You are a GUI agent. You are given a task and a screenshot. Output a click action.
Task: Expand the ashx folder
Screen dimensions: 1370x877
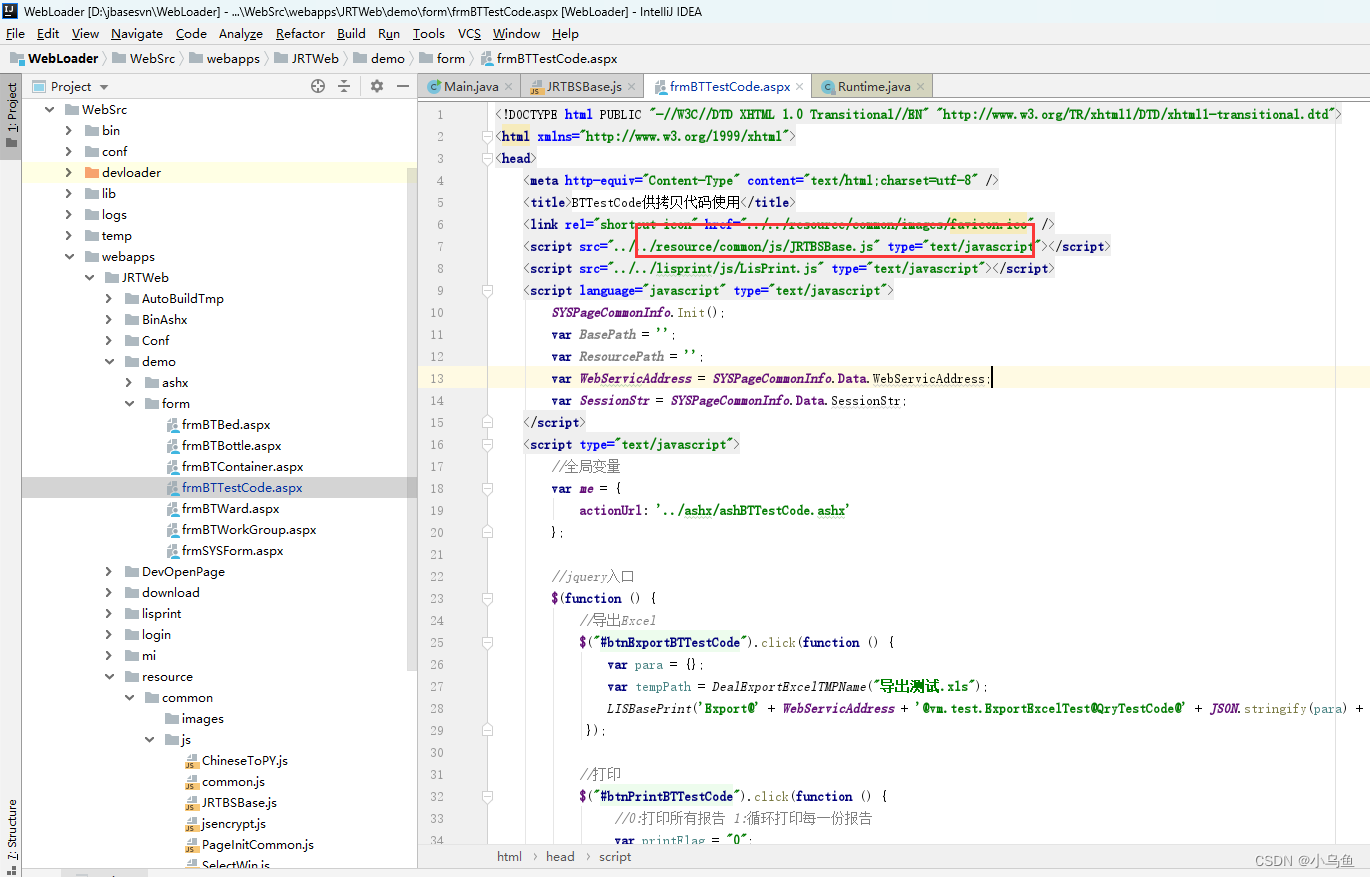click(x=128, y=382)
